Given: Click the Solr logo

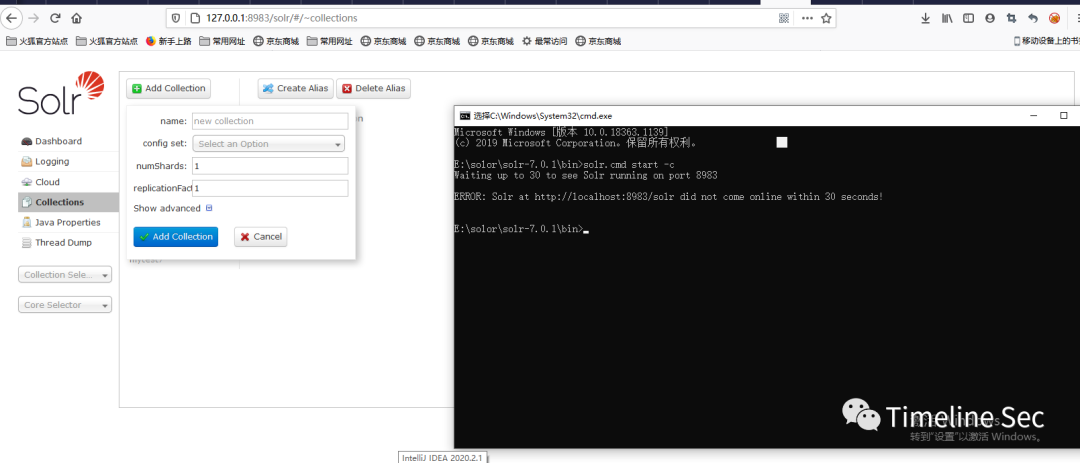Looking at the screenshot, I should (x=61, y=94).
